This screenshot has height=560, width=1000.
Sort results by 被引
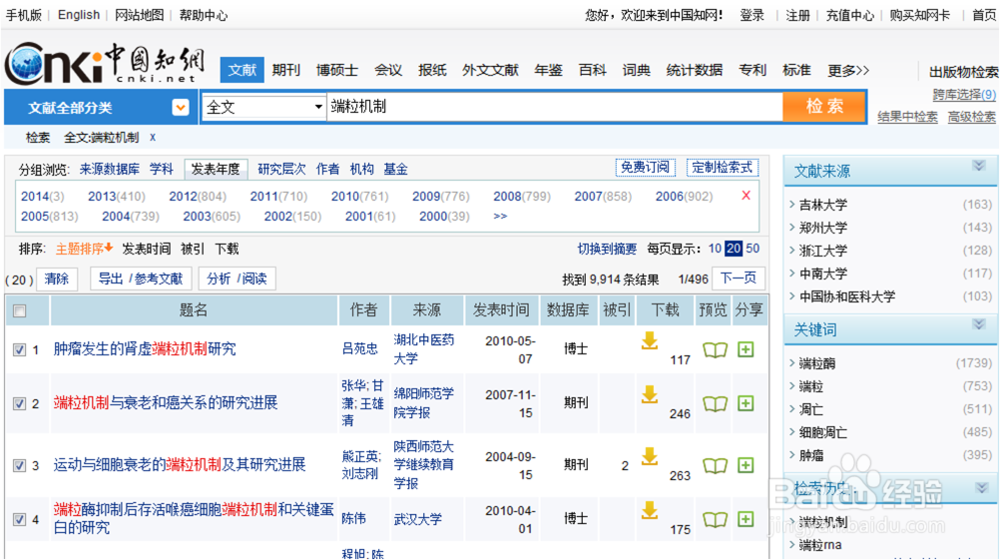[x=192, y=249]
